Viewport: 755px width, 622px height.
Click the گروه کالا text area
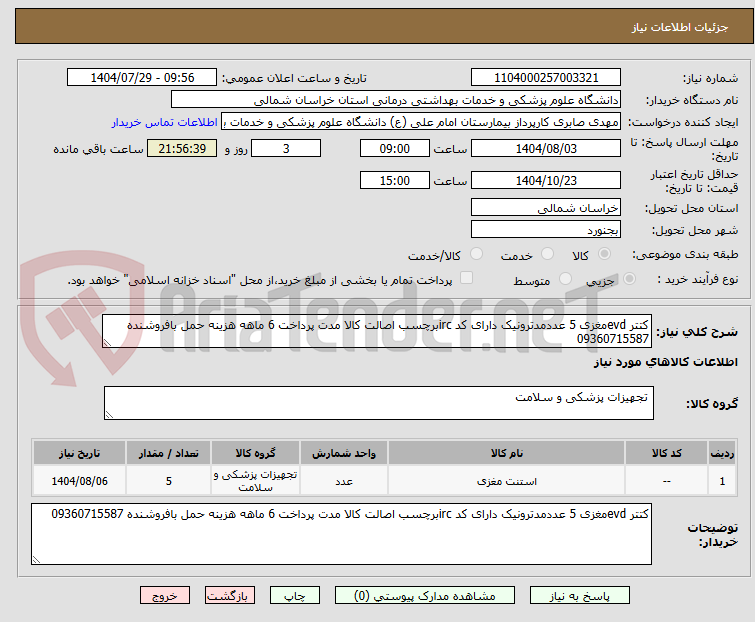378,403
